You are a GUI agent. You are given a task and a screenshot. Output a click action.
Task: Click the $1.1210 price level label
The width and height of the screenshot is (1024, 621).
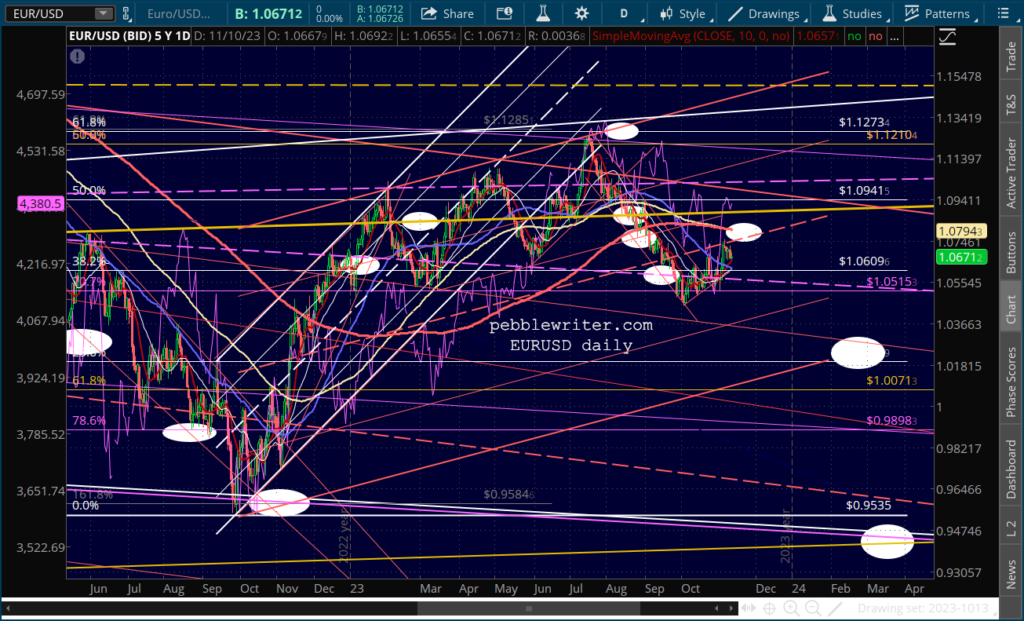coord(891,135)
